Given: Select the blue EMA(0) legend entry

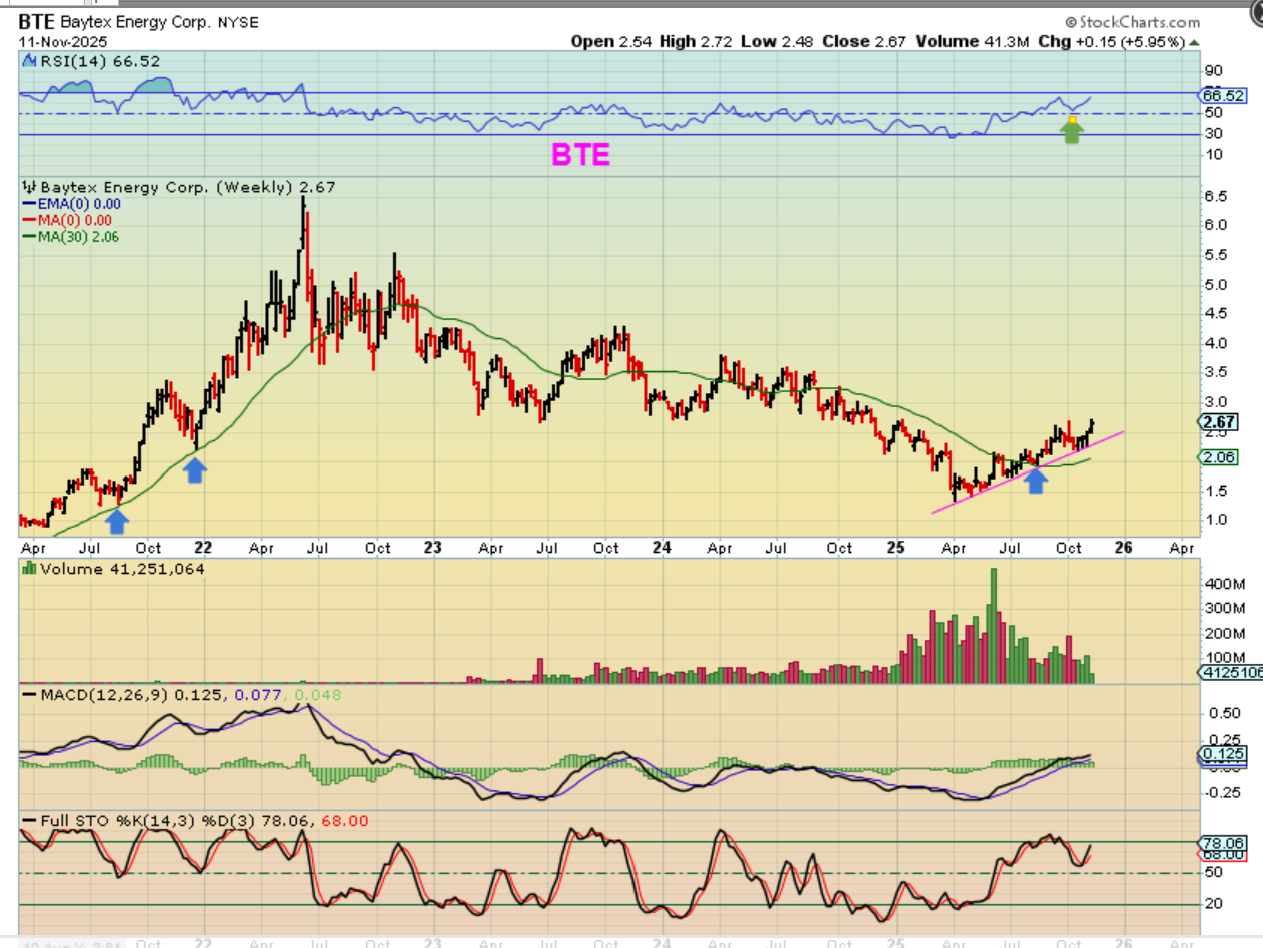Looking at the screenshot, I should click(70, 204).
